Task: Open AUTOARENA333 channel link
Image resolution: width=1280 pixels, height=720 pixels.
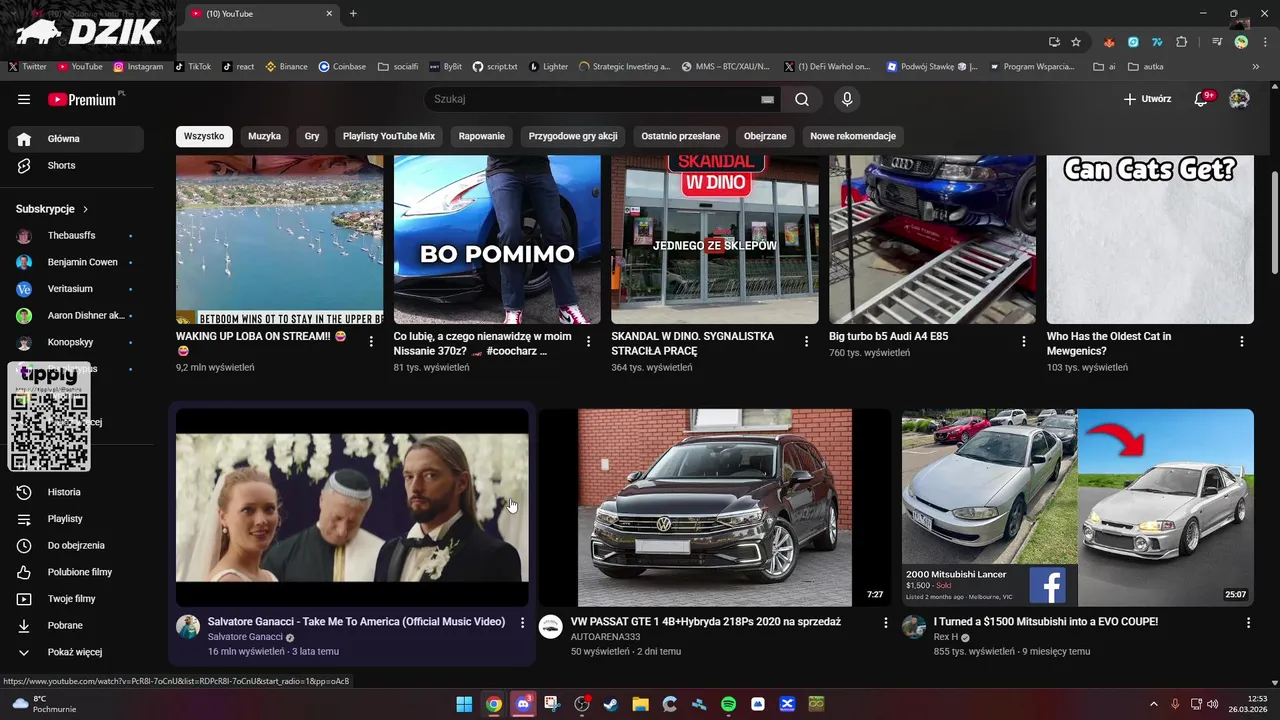Action: tap(605, 637)
